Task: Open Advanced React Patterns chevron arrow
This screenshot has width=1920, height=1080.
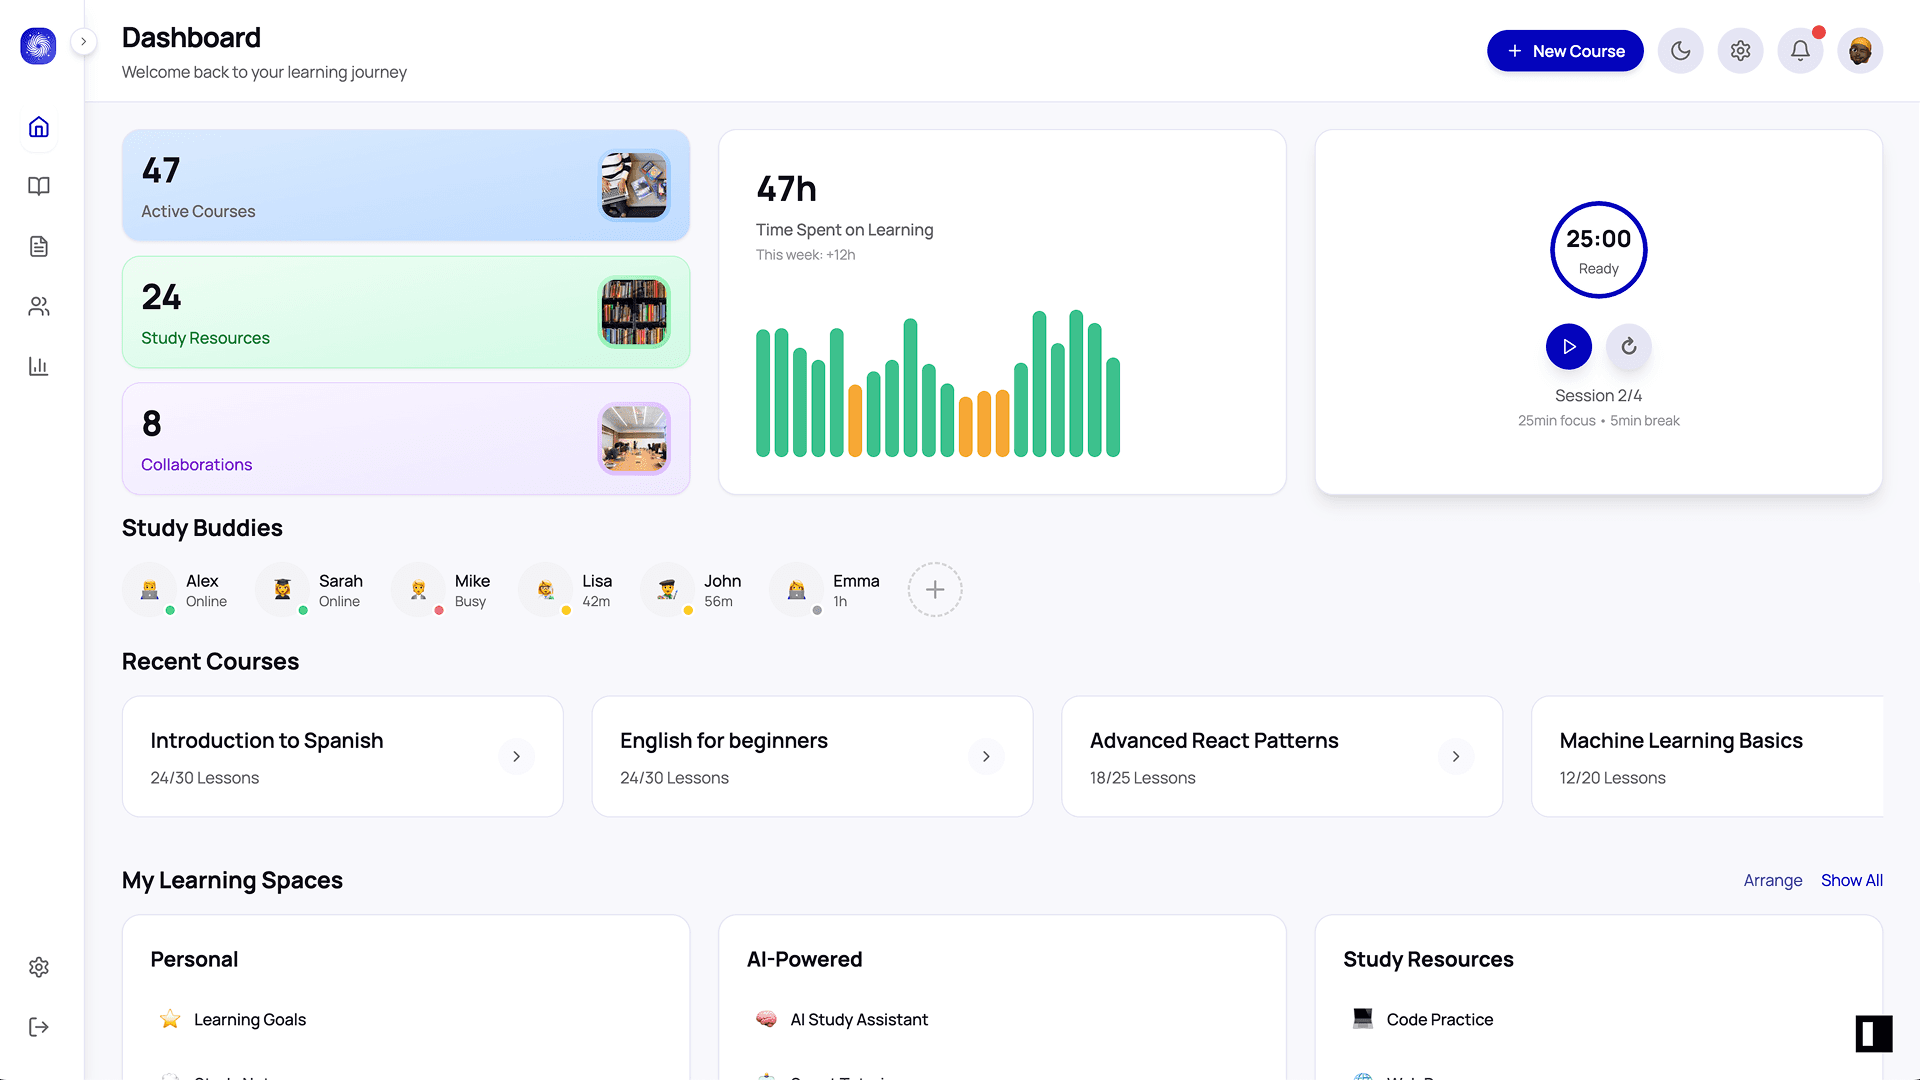Action: point(1456,757)
